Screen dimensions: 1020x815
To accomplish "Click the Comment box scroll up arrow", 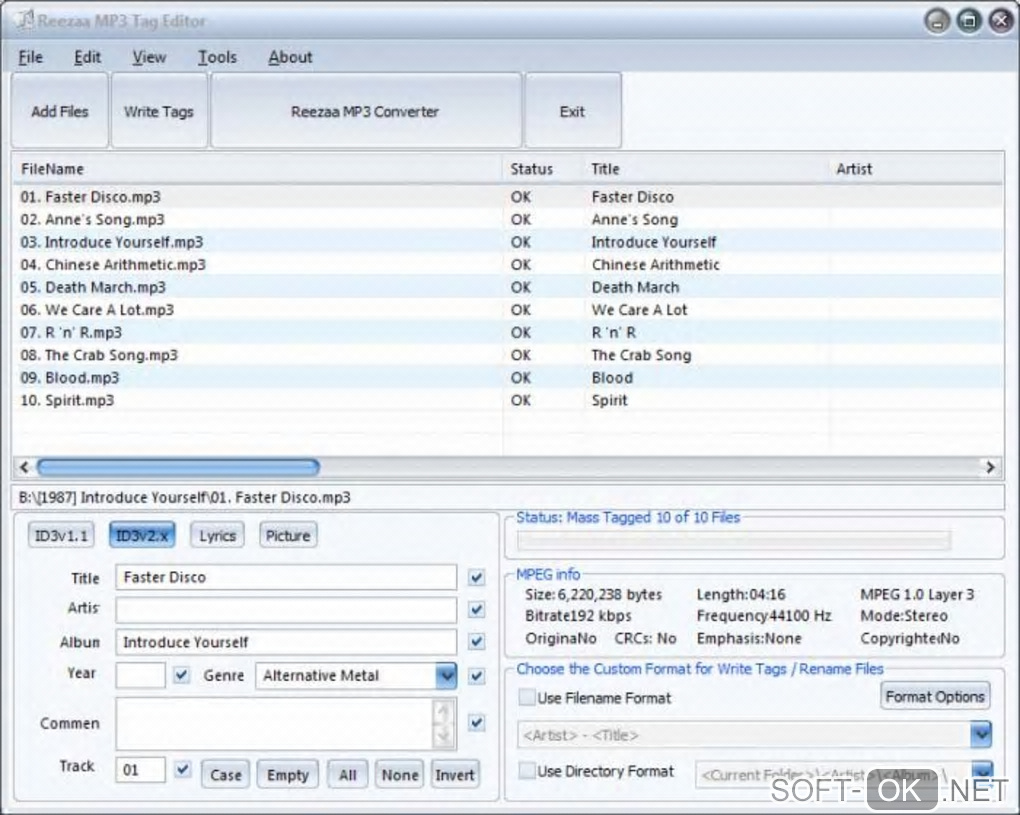I will (x=444, y=711).
